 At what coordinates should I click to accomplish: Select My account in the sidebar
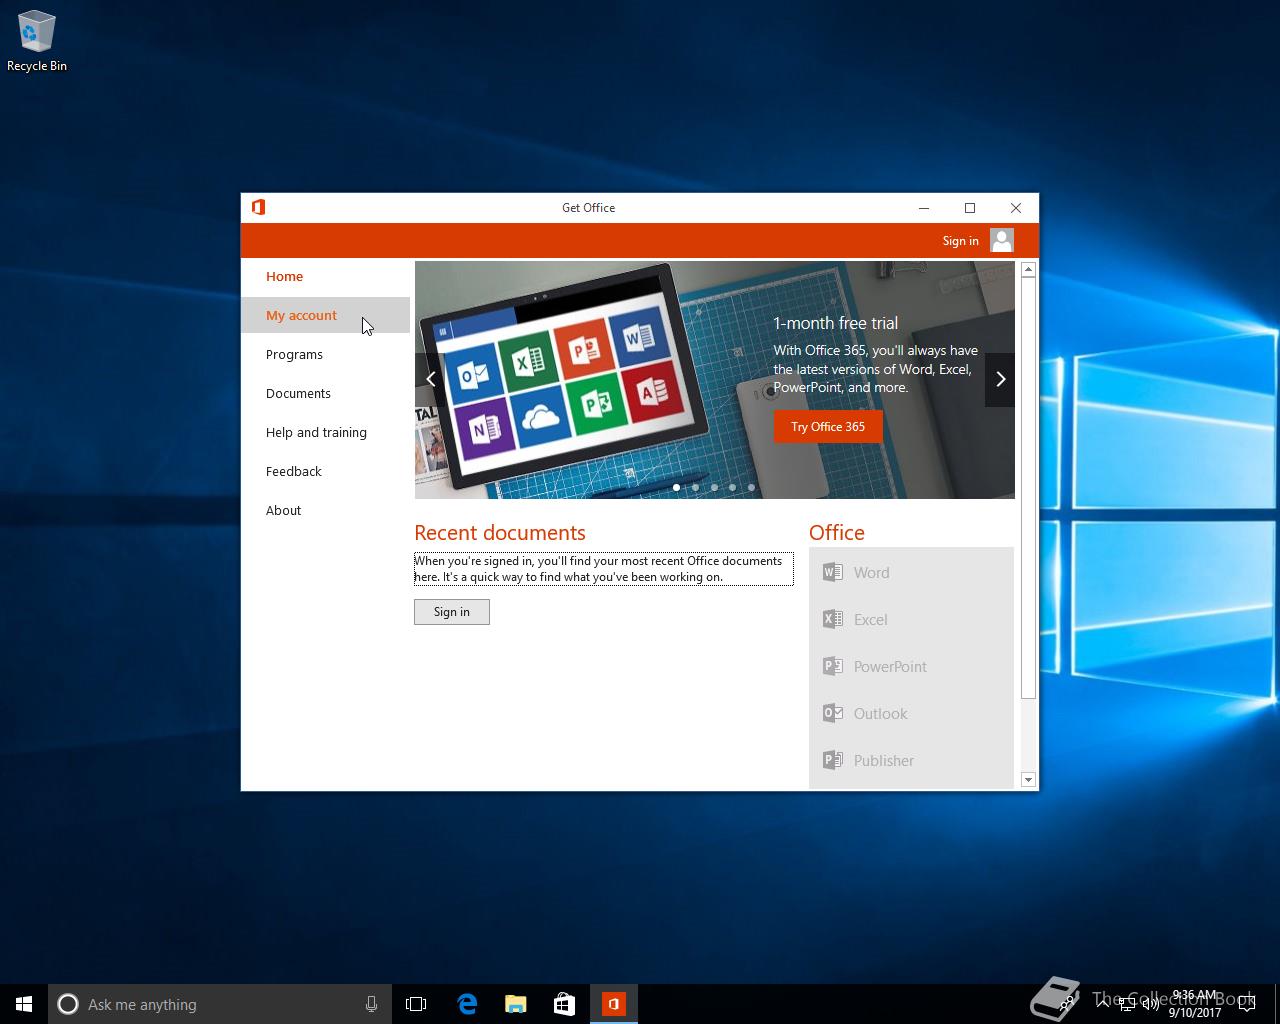click(325, 315)
